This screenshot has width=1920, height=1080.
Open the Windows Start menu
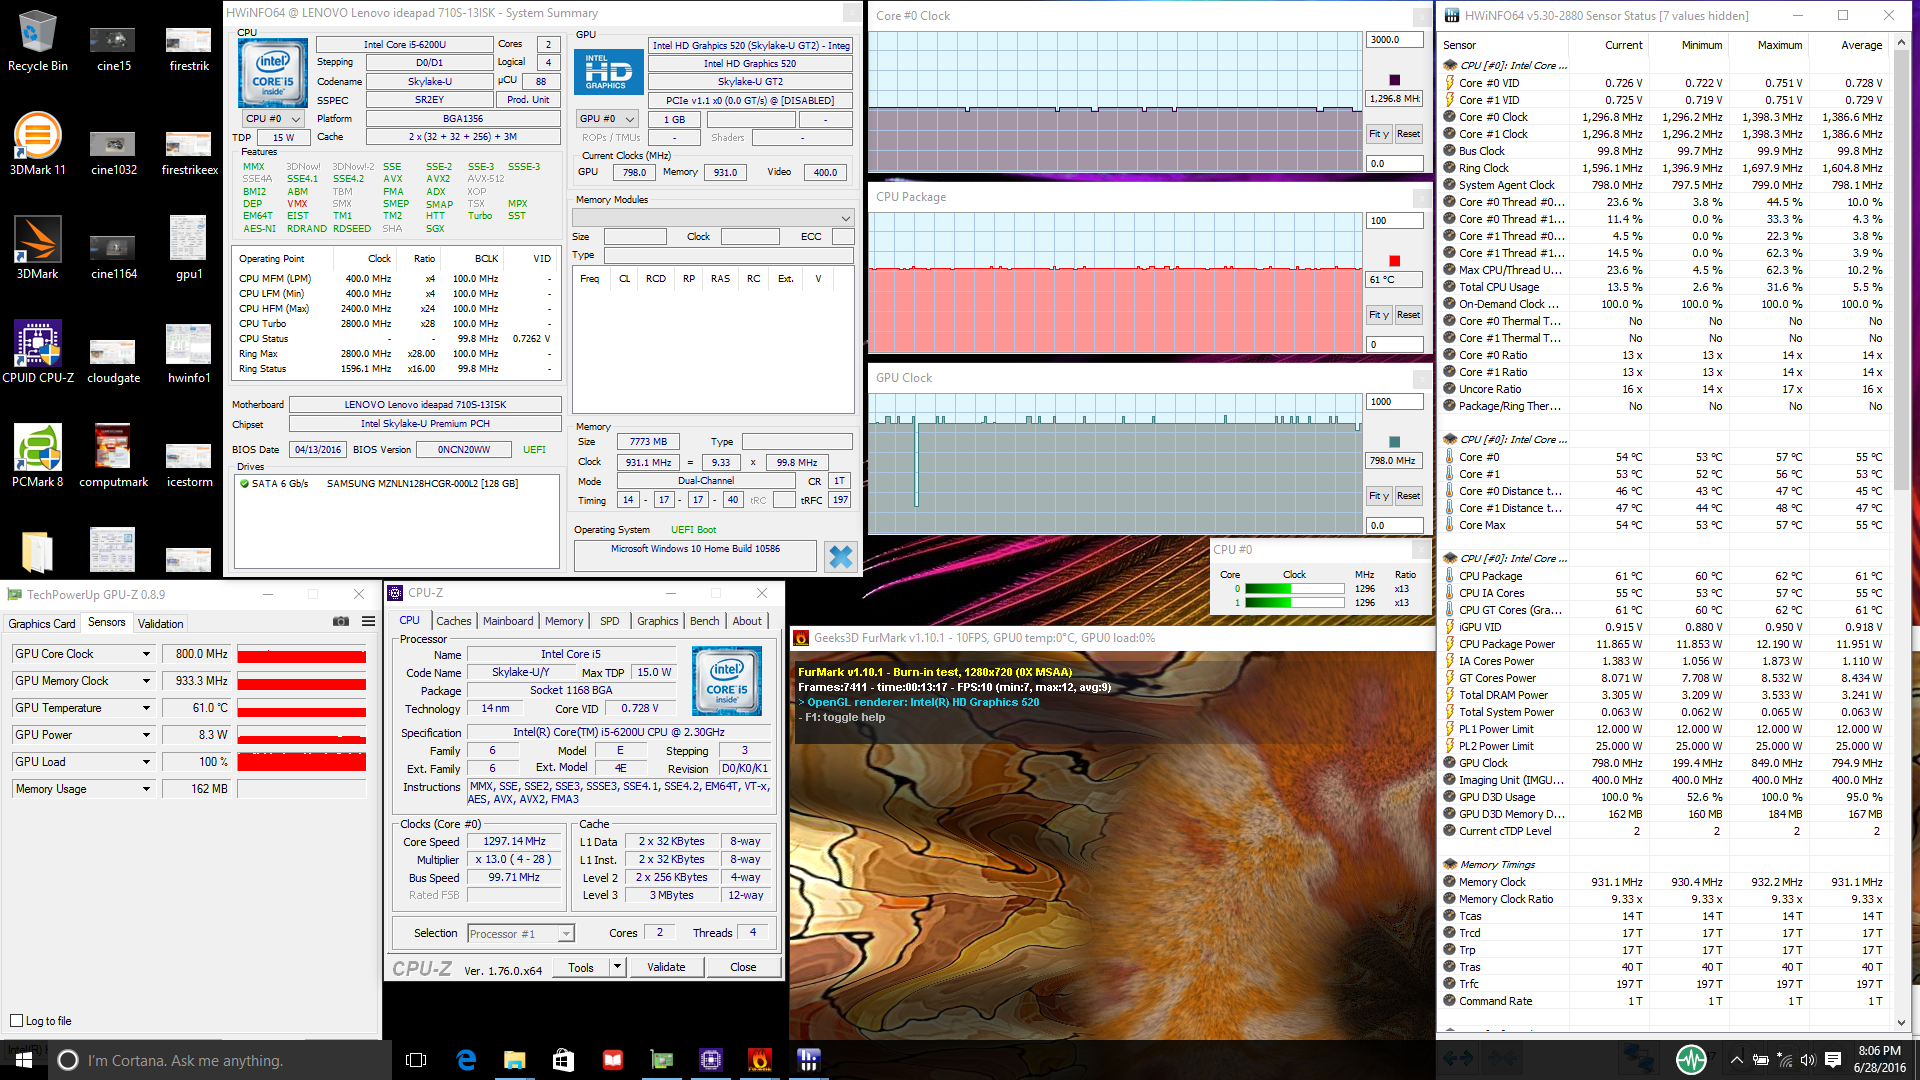(24, 1060)
